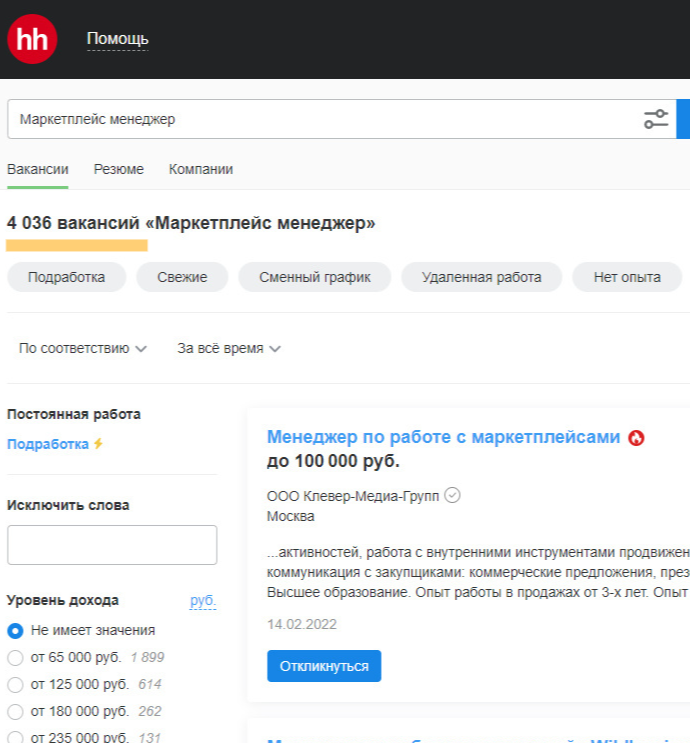This screenshot has width=690, height=743.
Task: Click the 14.02.2022 posting date
Action: click(302, 625)
